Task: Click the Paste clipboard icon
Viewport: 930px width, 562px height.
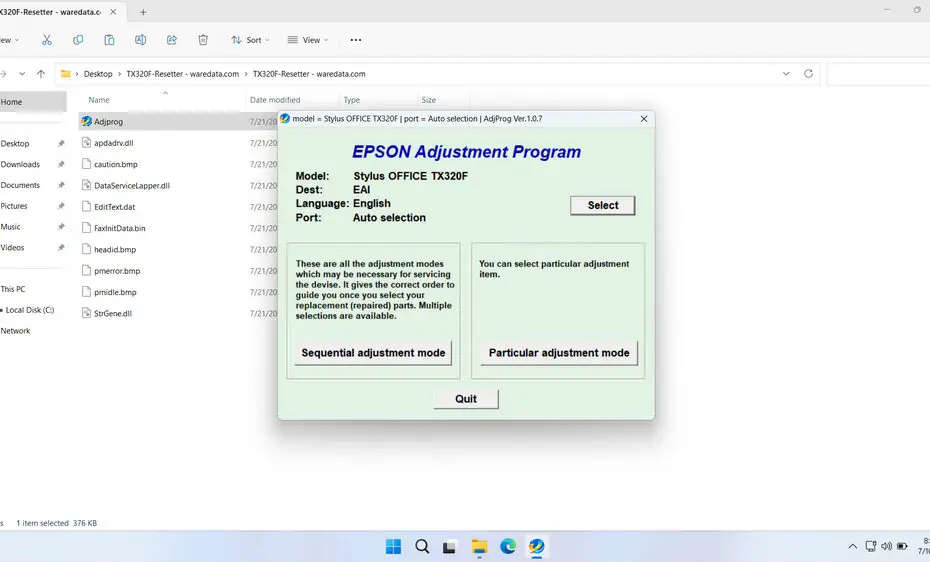Action: click(109, 40)
